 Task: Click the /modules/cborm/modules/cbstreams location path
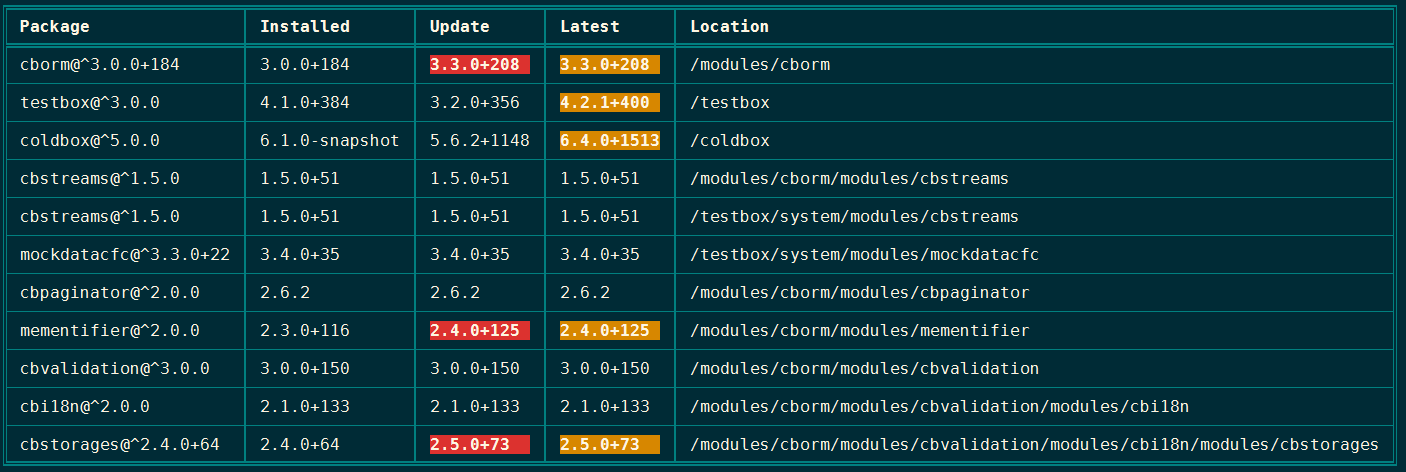849,179
